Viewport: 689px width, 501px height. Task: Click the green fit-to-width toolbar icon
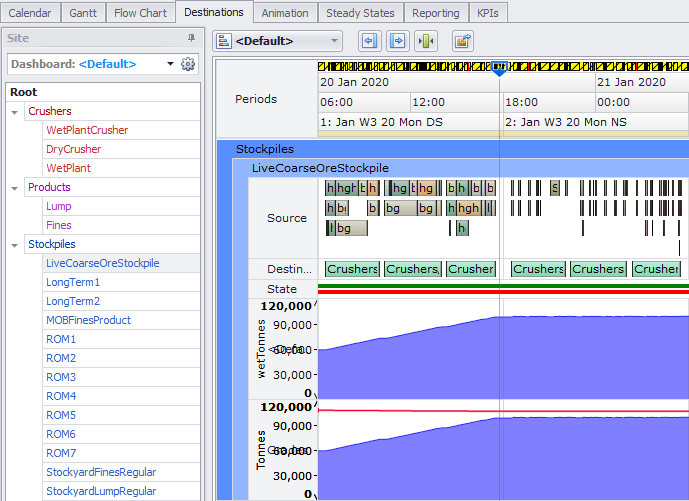click(x=427, y=41)
